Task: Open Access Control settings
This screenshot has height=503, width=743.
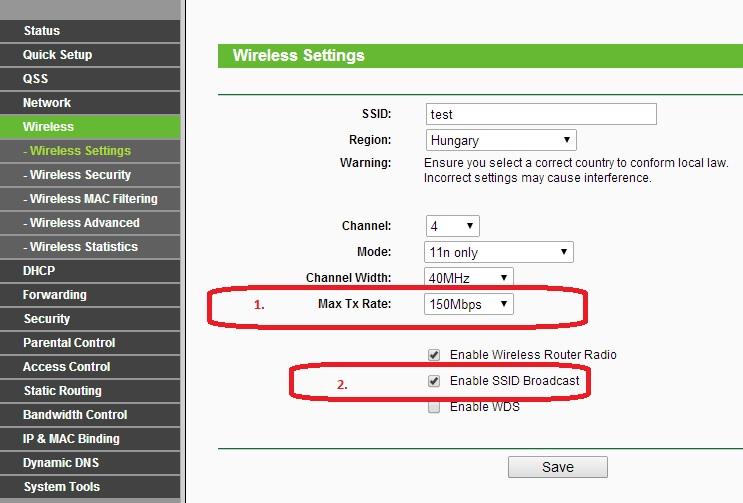Action: [90, 367]
